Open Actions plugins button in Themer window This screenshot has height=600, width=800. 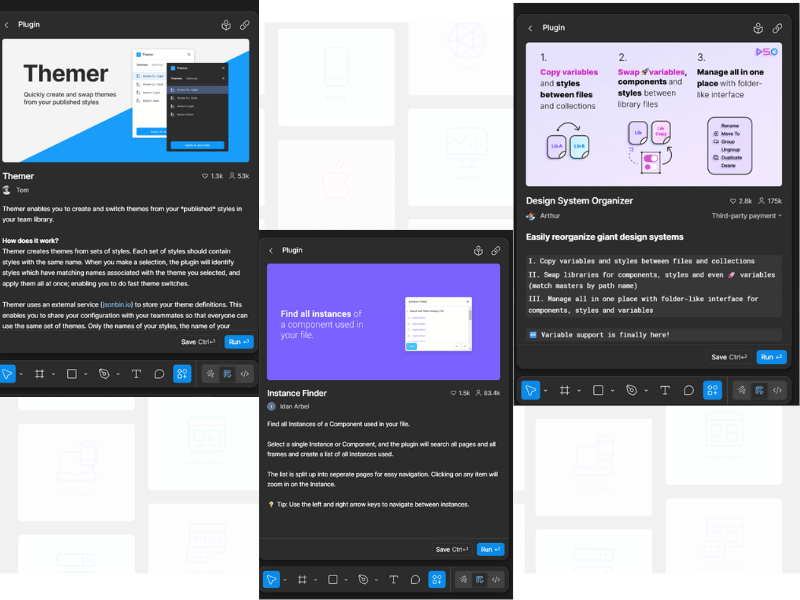(x=182, y=374)
